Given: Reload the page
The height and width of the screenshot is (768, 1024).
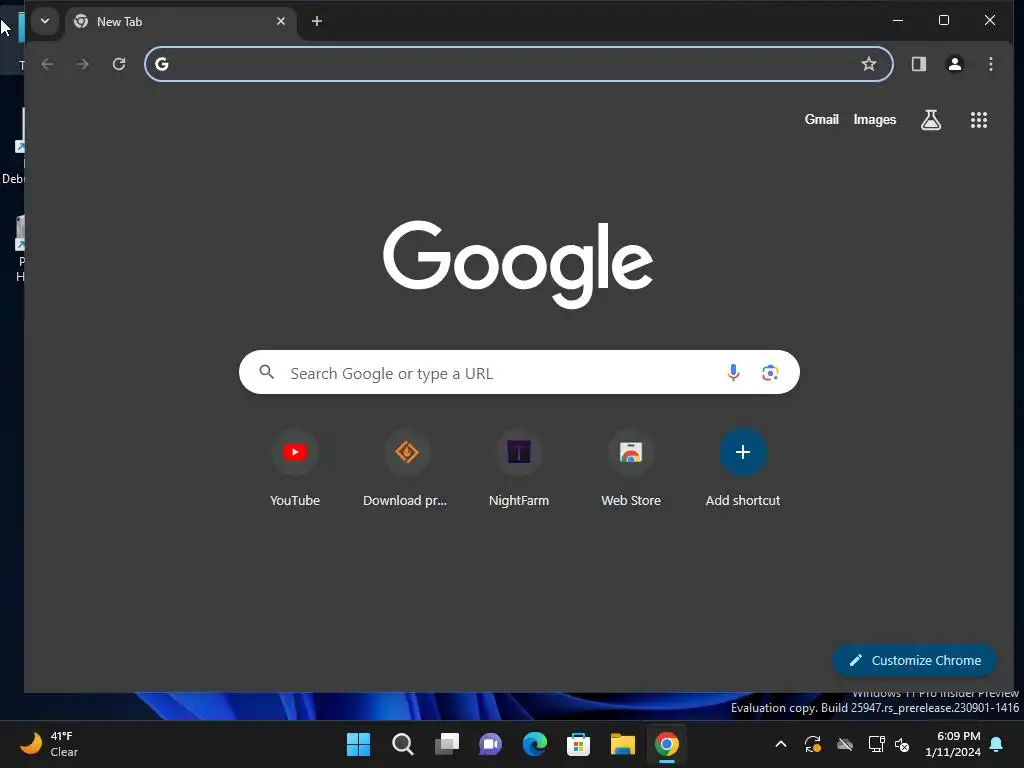Looking at the screenshot, I should click(119, 64).
